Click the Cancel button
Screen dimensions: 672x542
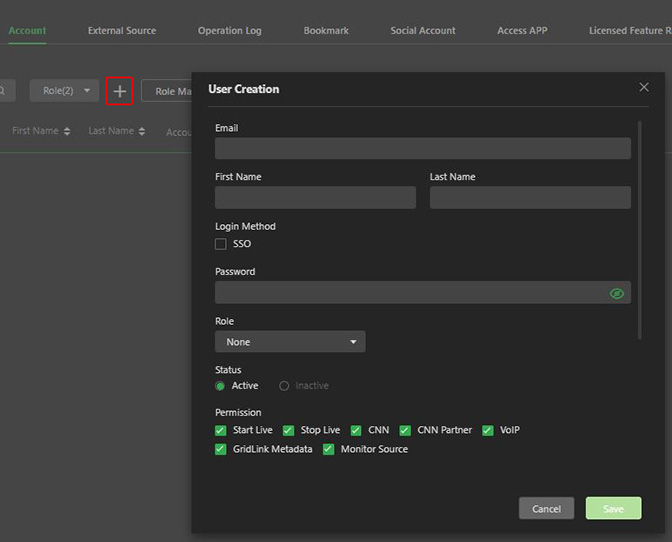(x=546, y=508)
